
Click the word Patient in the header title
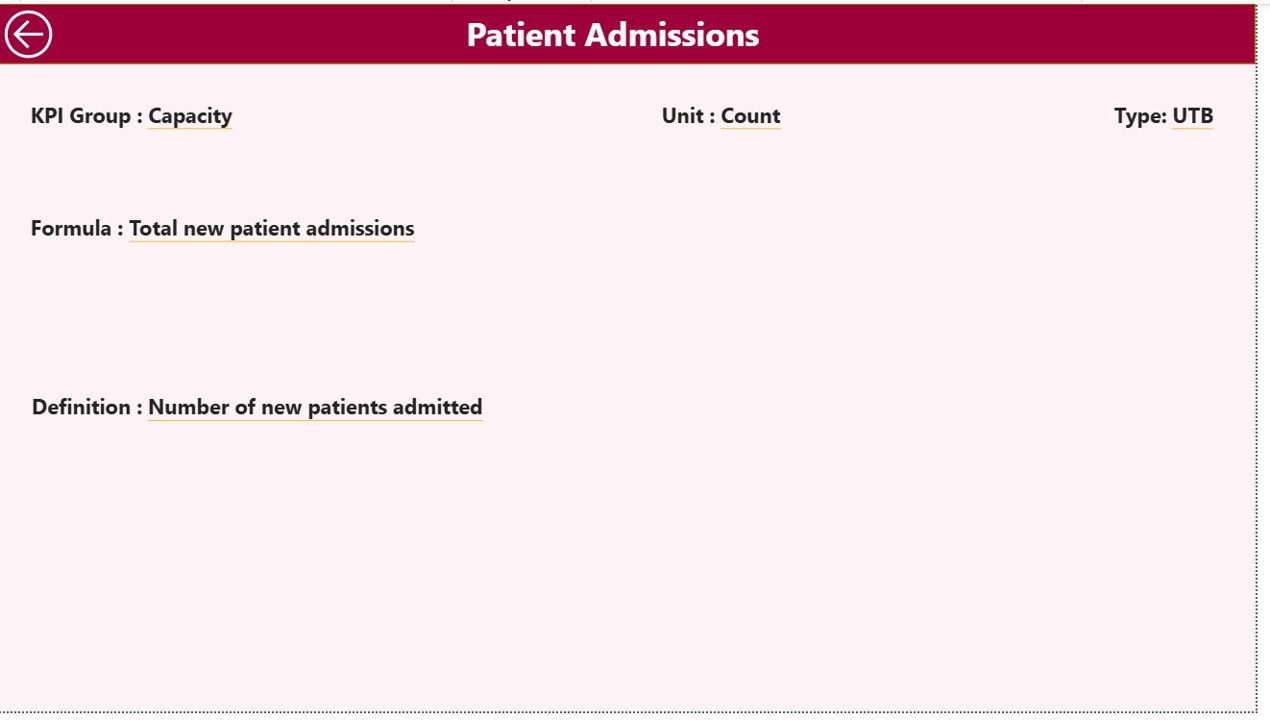pos(520,35)
